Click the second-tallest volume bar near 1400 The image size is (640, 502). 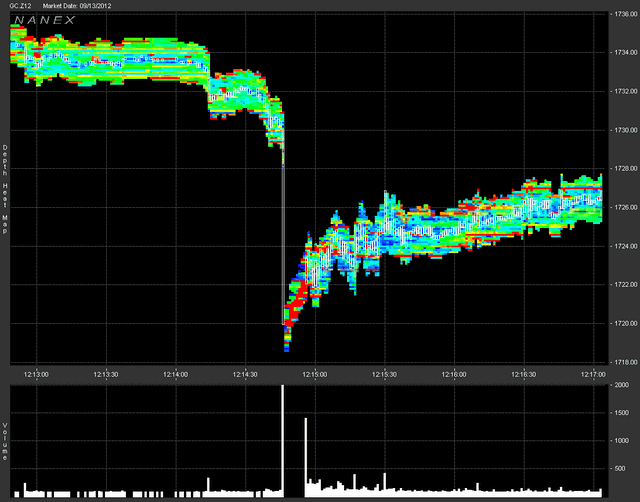pyautogui.click(x=306, y=457)
